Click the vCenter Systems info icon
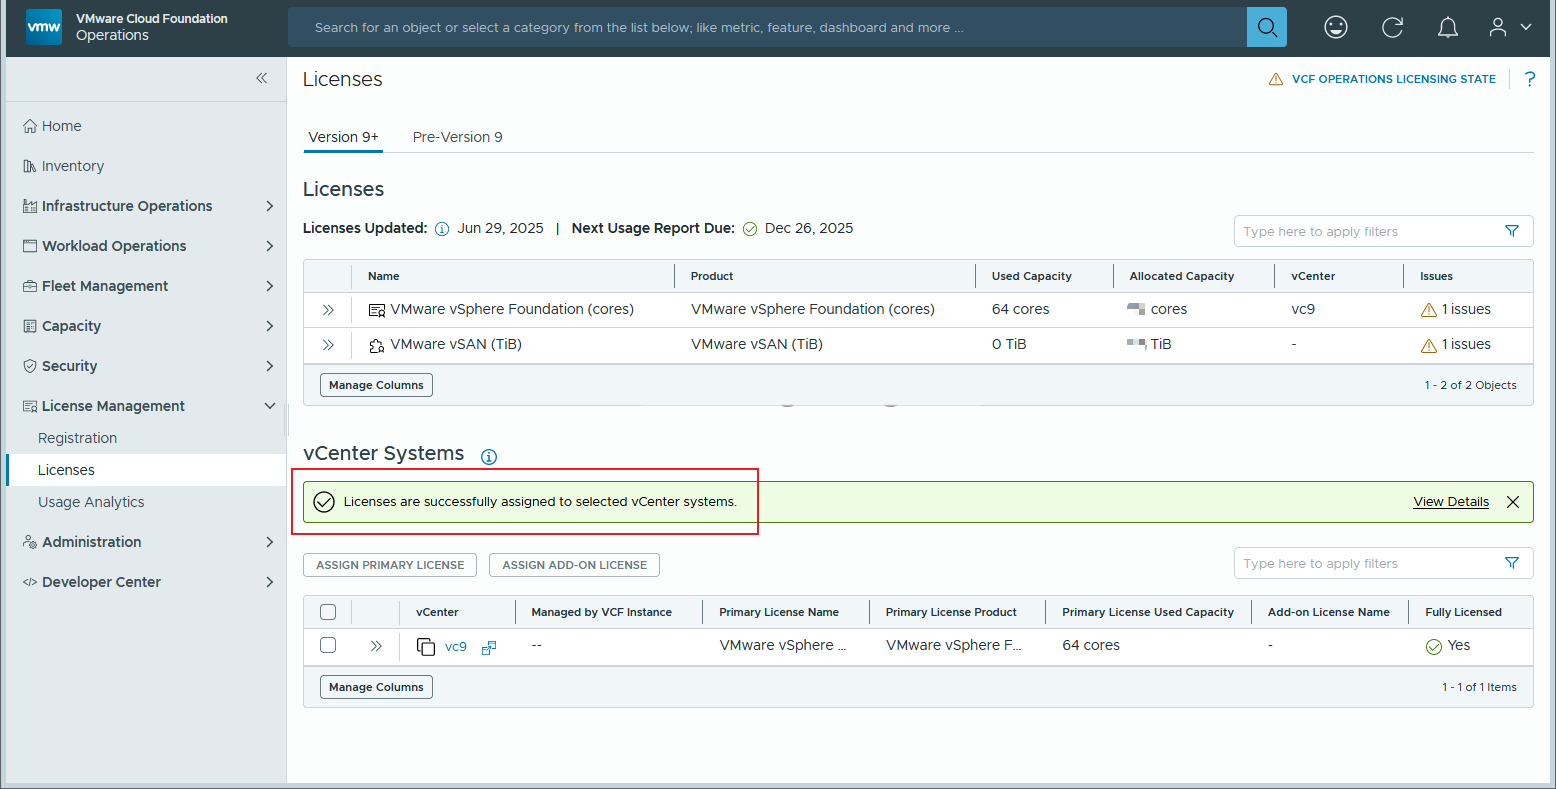Image resolution: width=1556 pixels, height=789 pixels. pos(488,457)
